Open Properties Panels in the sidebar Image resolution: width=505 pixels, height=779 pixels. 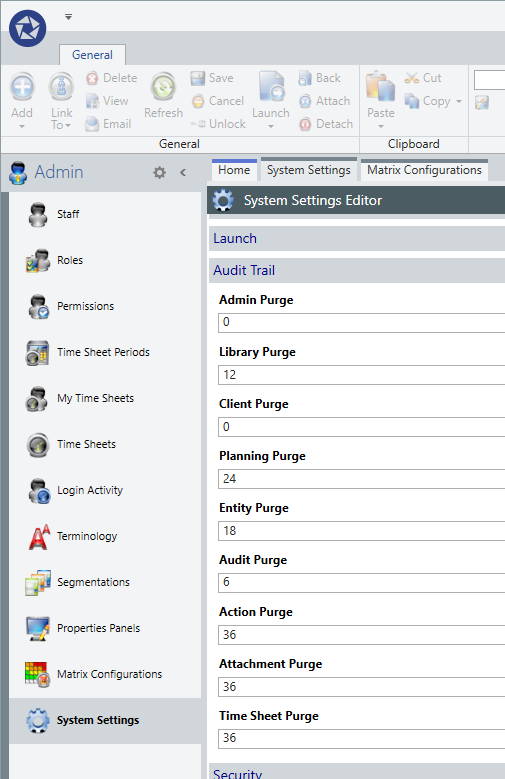tap(105, 628)
